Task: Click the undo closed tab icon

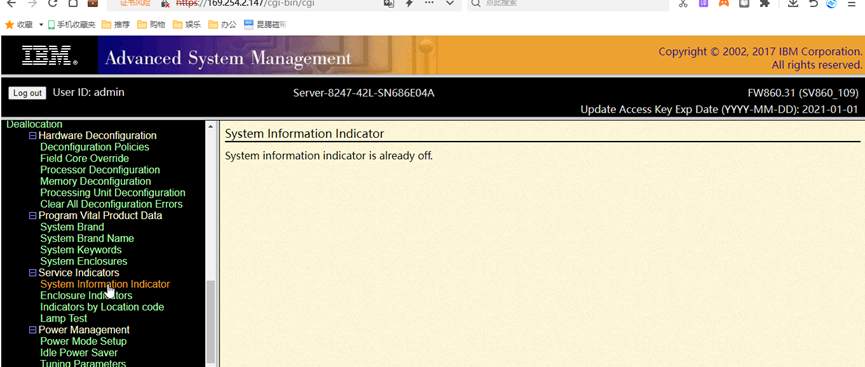Action: point(813,3)
